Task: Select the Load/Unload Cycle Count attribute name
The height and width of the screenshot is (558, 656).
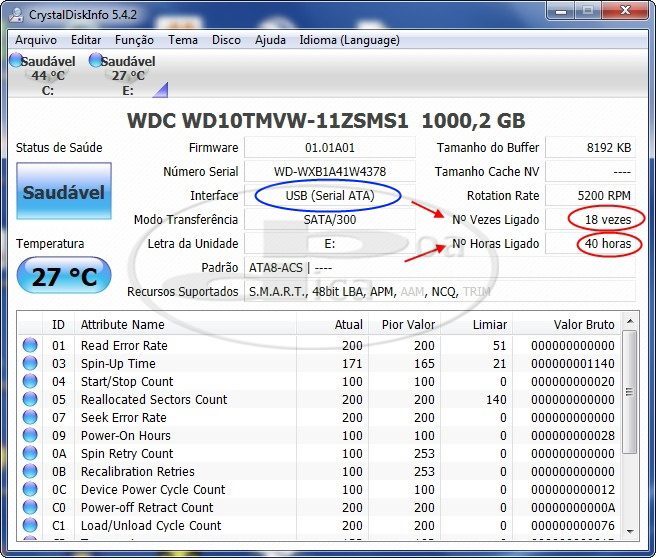Action: tap(151, 525)
